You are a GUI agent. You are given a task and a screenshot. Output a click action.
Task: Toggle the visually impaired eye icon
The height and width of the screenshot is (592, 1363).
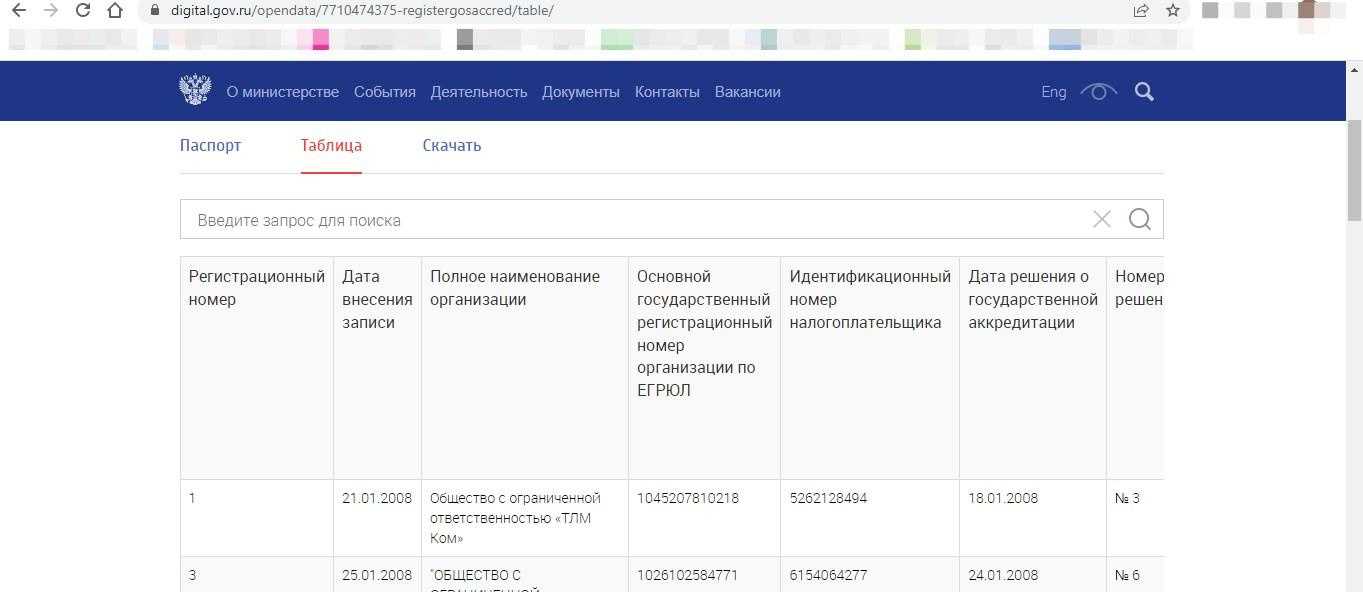click(1099, 92)
